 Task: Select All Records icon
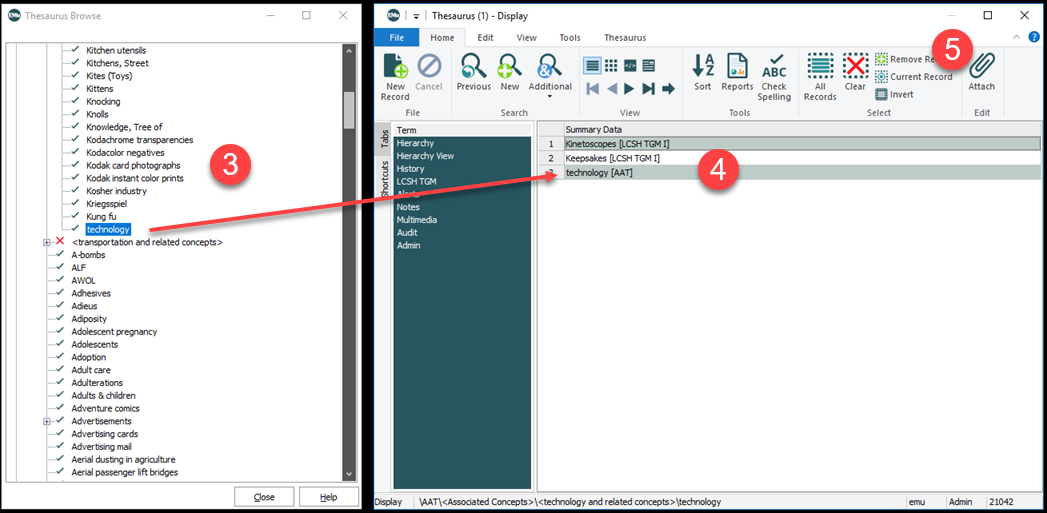[x=820, y=68]
